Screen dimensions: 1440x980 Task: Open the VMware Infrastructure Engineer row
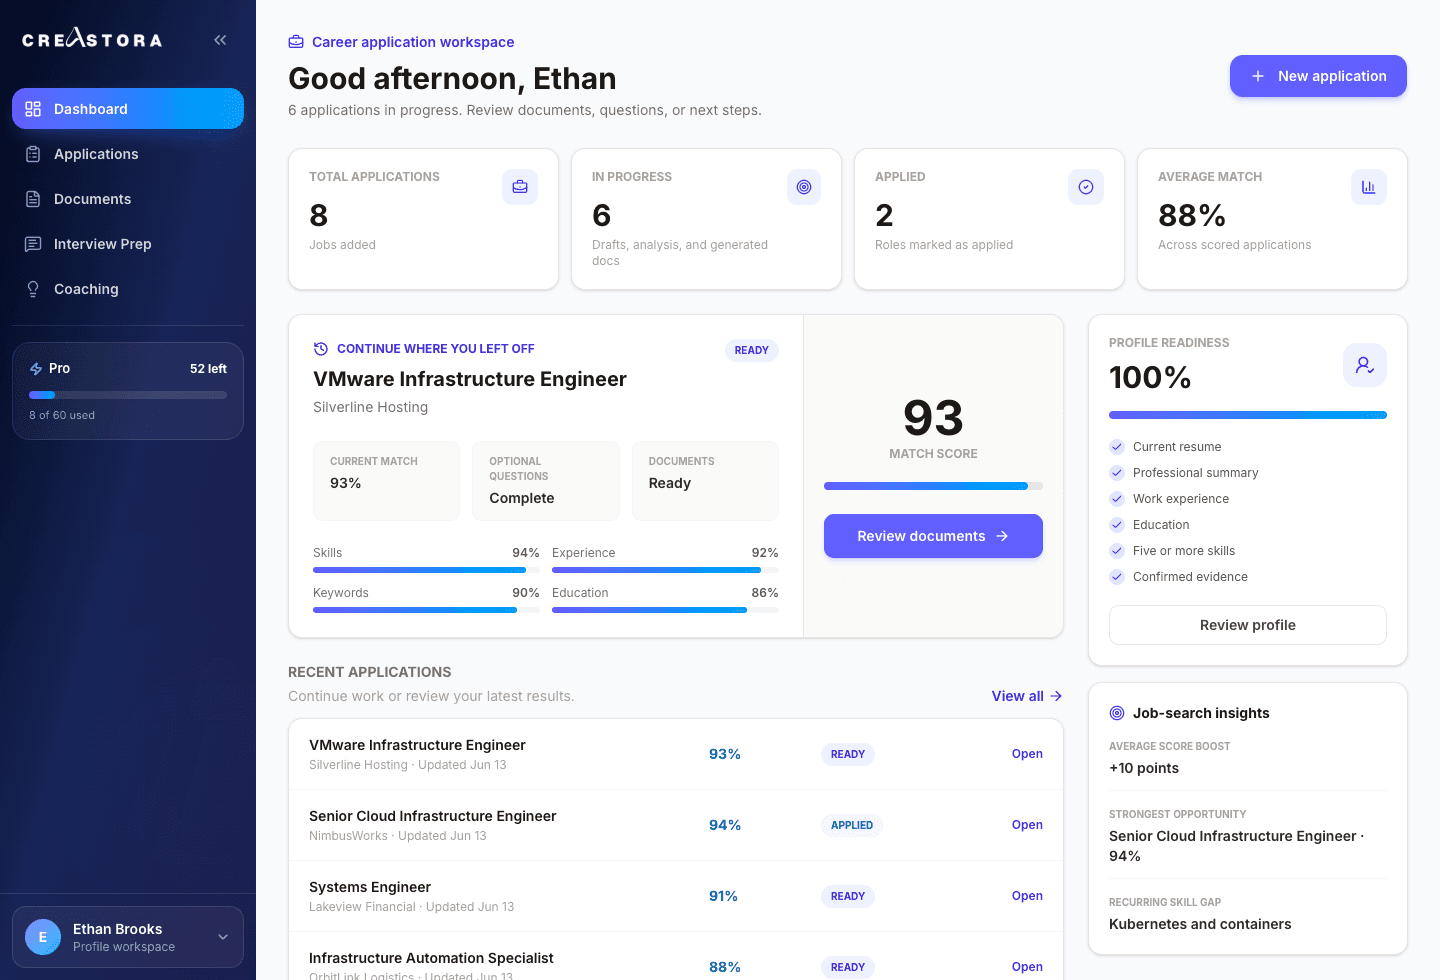[676, 754]
